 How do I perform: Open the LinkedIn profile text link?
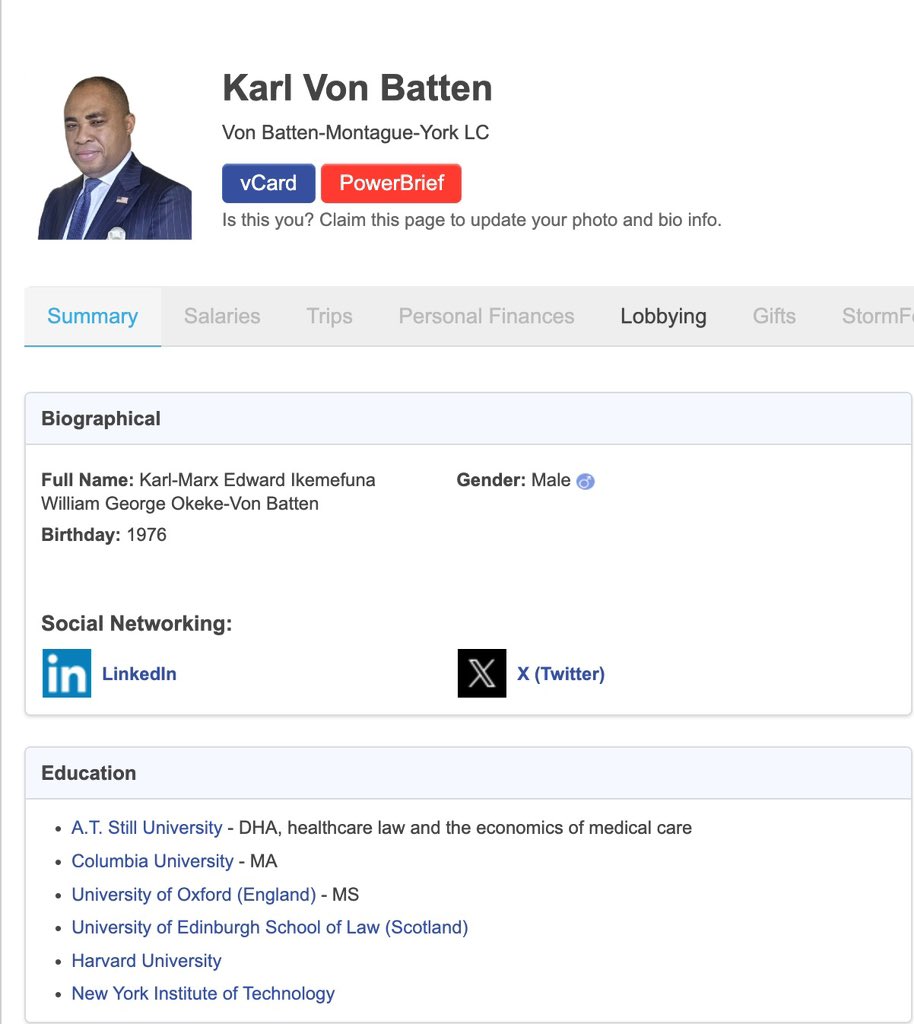click(x=139, y=674)
